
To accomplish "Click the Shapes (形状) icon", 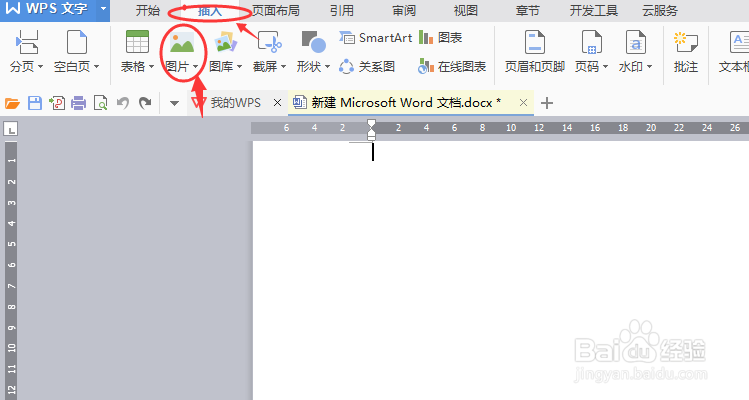I will pos(313,42).
